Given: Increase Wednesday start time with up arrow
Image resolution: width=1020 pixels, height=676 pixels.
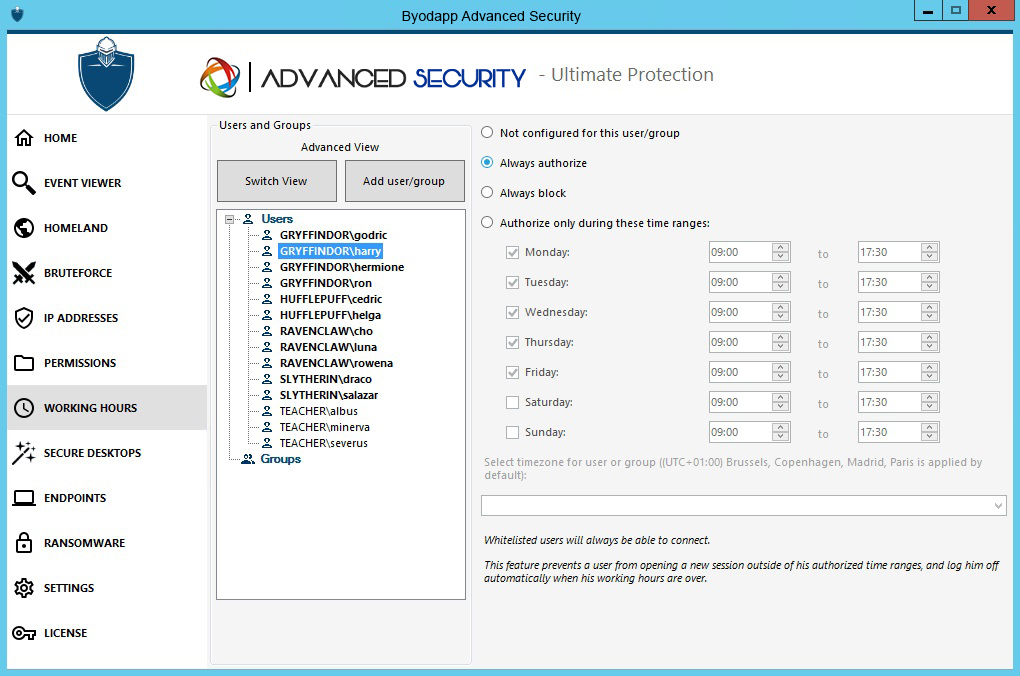Looking at the screenshot, I should [781, 308].
